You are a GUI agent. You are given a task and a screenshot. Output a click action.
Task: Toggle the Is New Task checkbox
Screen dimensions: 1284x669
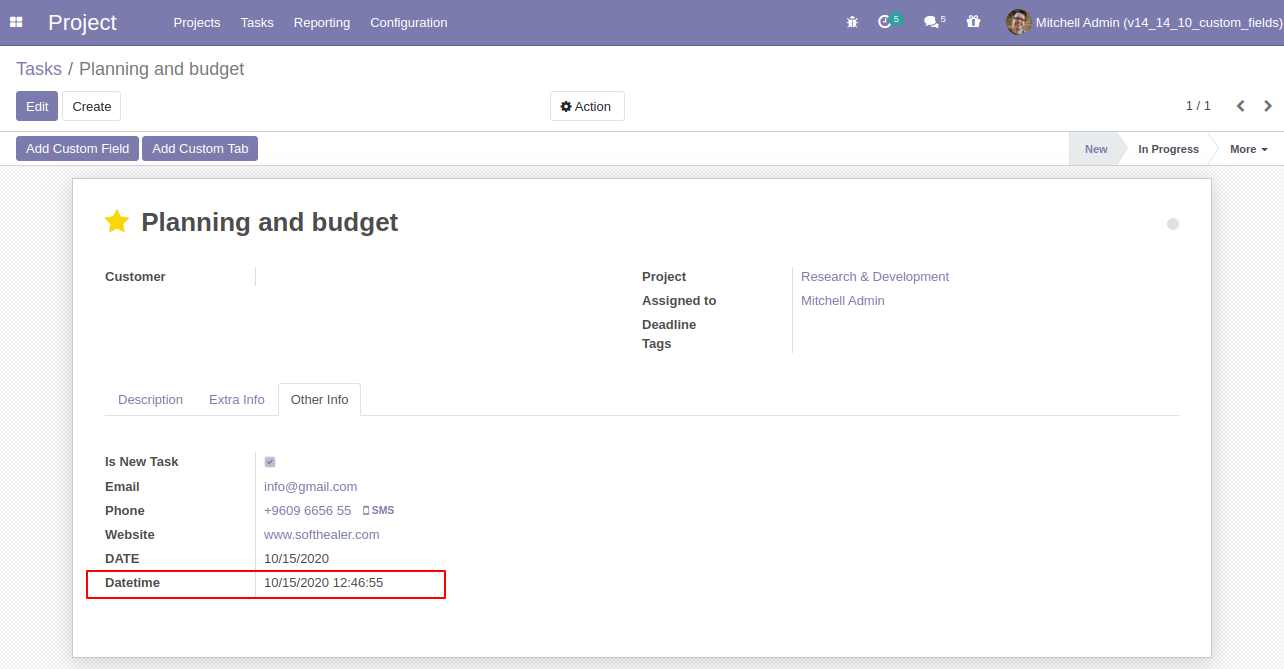click(270, 462)
